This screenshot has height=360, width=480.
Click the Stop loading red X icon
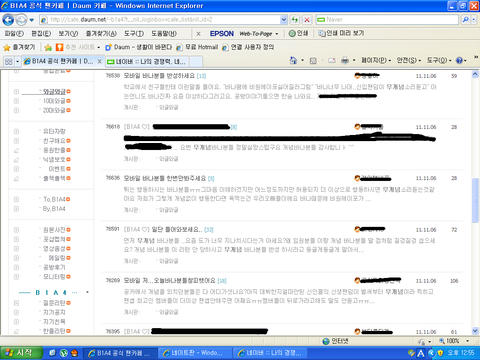pos(307,20)
